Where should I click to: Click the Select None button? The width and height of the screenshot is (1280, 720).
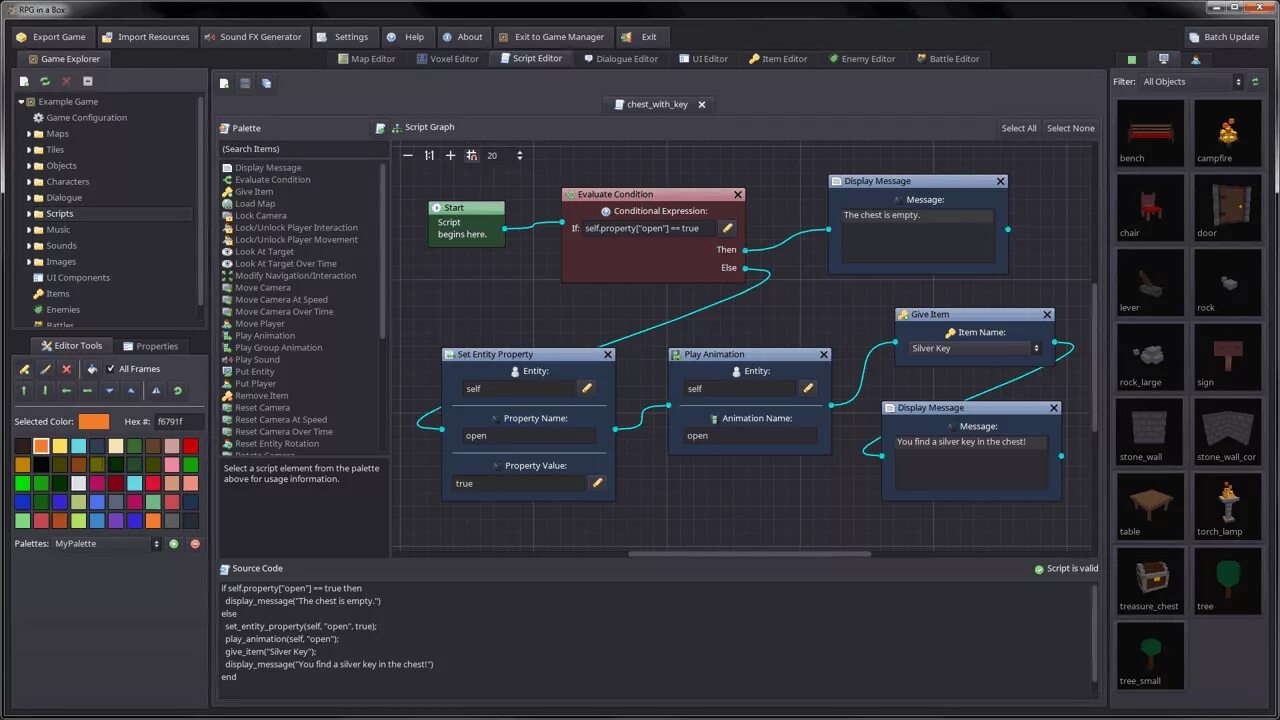tap(1072, 128)
